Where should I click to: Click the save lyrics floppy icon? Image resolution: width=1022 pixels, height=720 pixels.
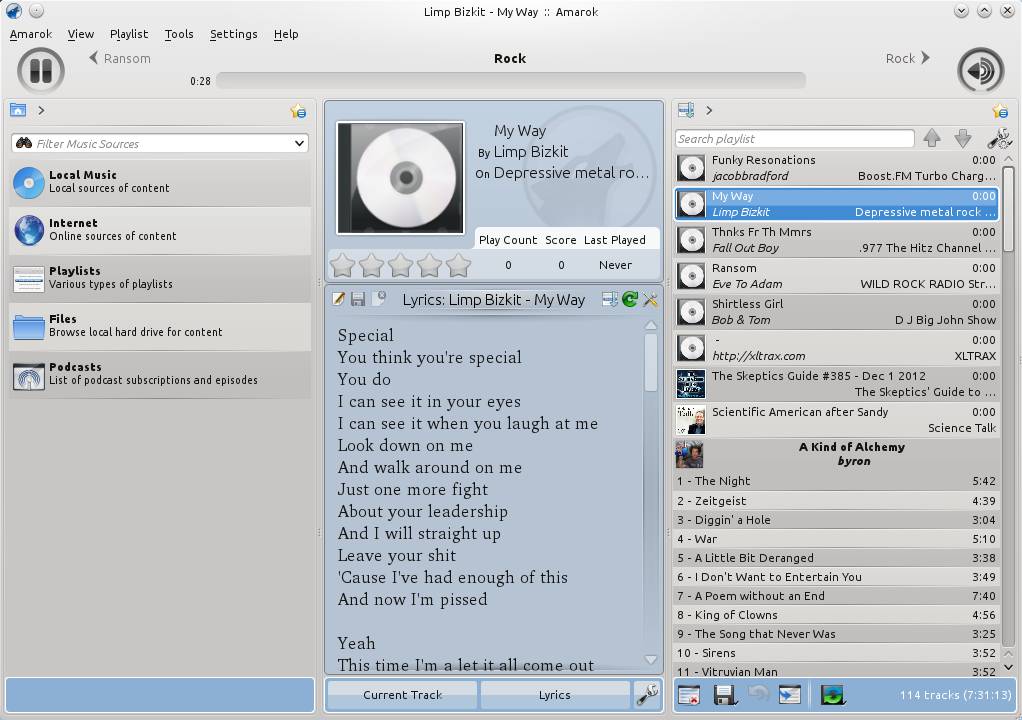(x=358, y=299)
